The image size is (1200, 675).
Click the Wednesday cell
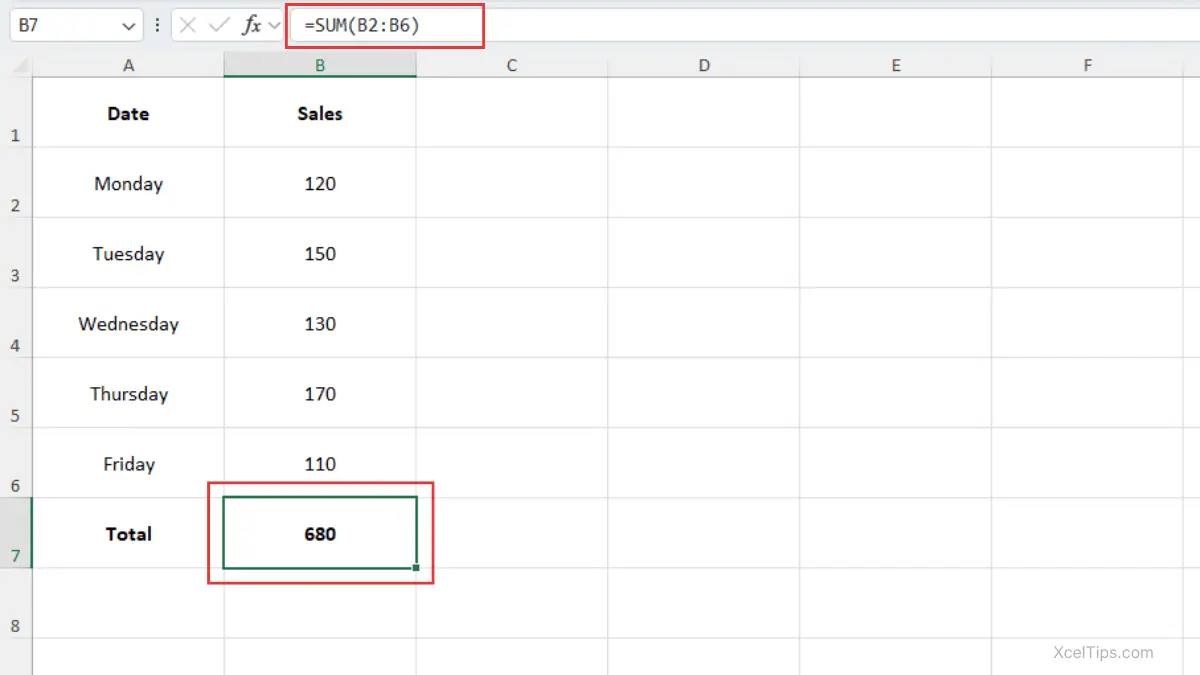pyautogui.click(x=128, y=324)
